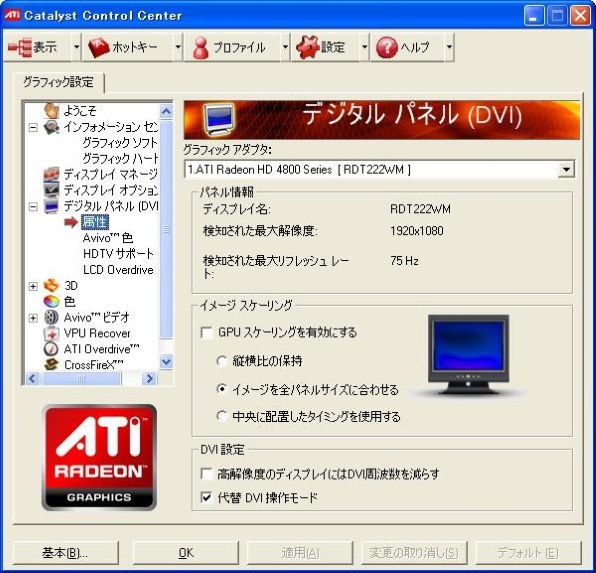This screenshot has width=596, height=573.
Task: Open the 表示 (View) toolbar icon
Action: pyautogui.click(x=20, y=48)
